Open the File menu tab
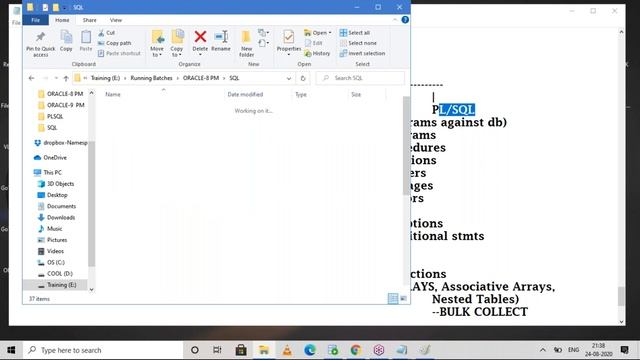The image size is (640, 360). coord(36,20)
